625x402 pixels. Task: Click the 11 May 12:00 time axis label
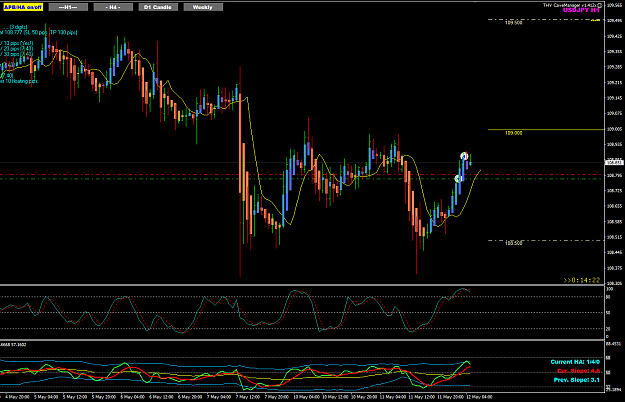pos(421,397)
